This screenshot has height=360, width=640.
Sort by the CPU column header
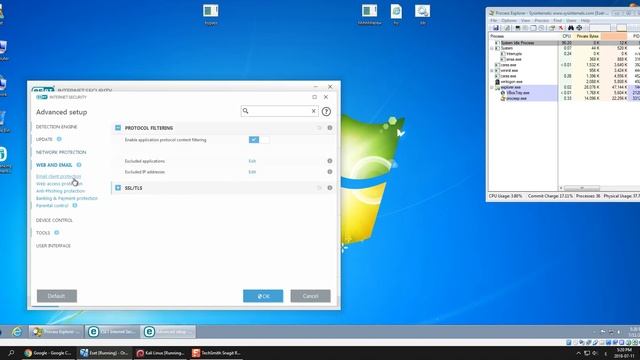coord(566,36)
